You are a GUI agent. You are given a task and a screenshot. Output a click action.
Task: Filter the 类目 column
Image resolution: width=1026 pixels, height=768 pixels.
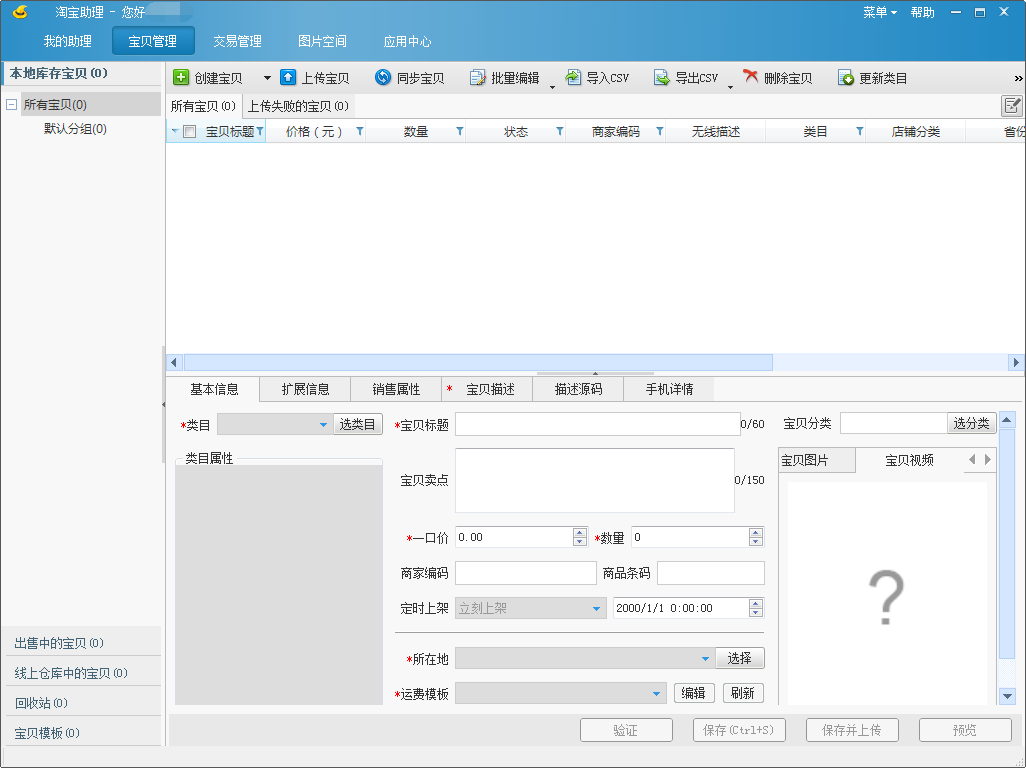click(860, 131)
